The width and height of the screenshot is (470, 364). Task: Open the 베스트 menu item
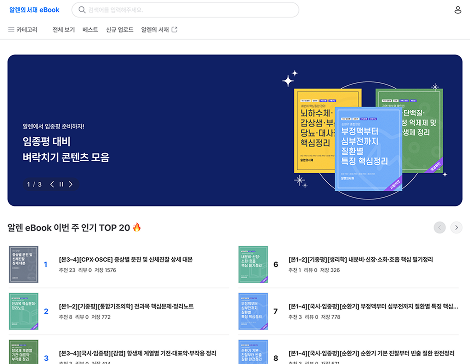pos(90,30)
